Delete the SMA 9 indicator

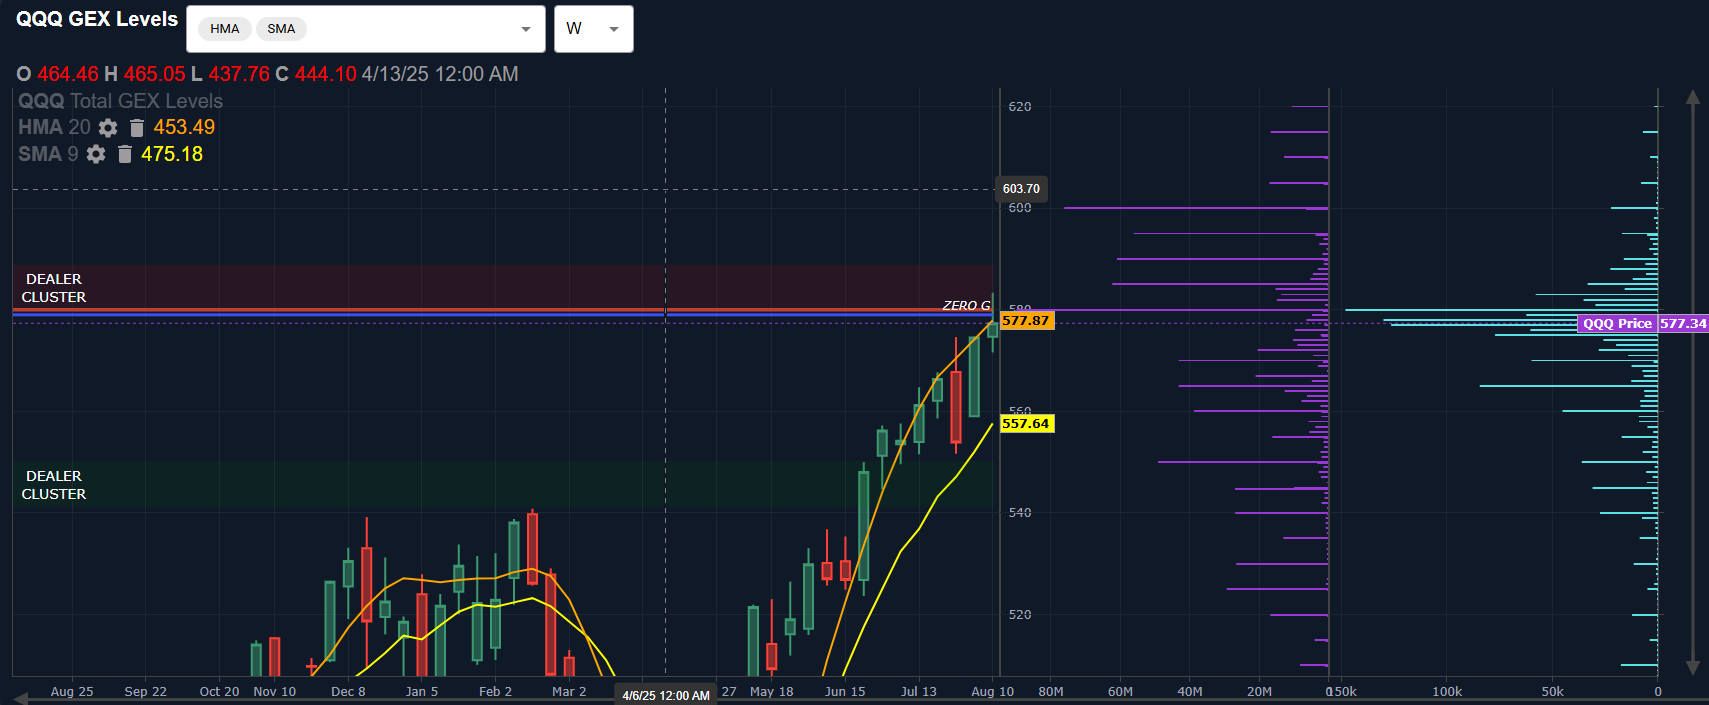125,154
